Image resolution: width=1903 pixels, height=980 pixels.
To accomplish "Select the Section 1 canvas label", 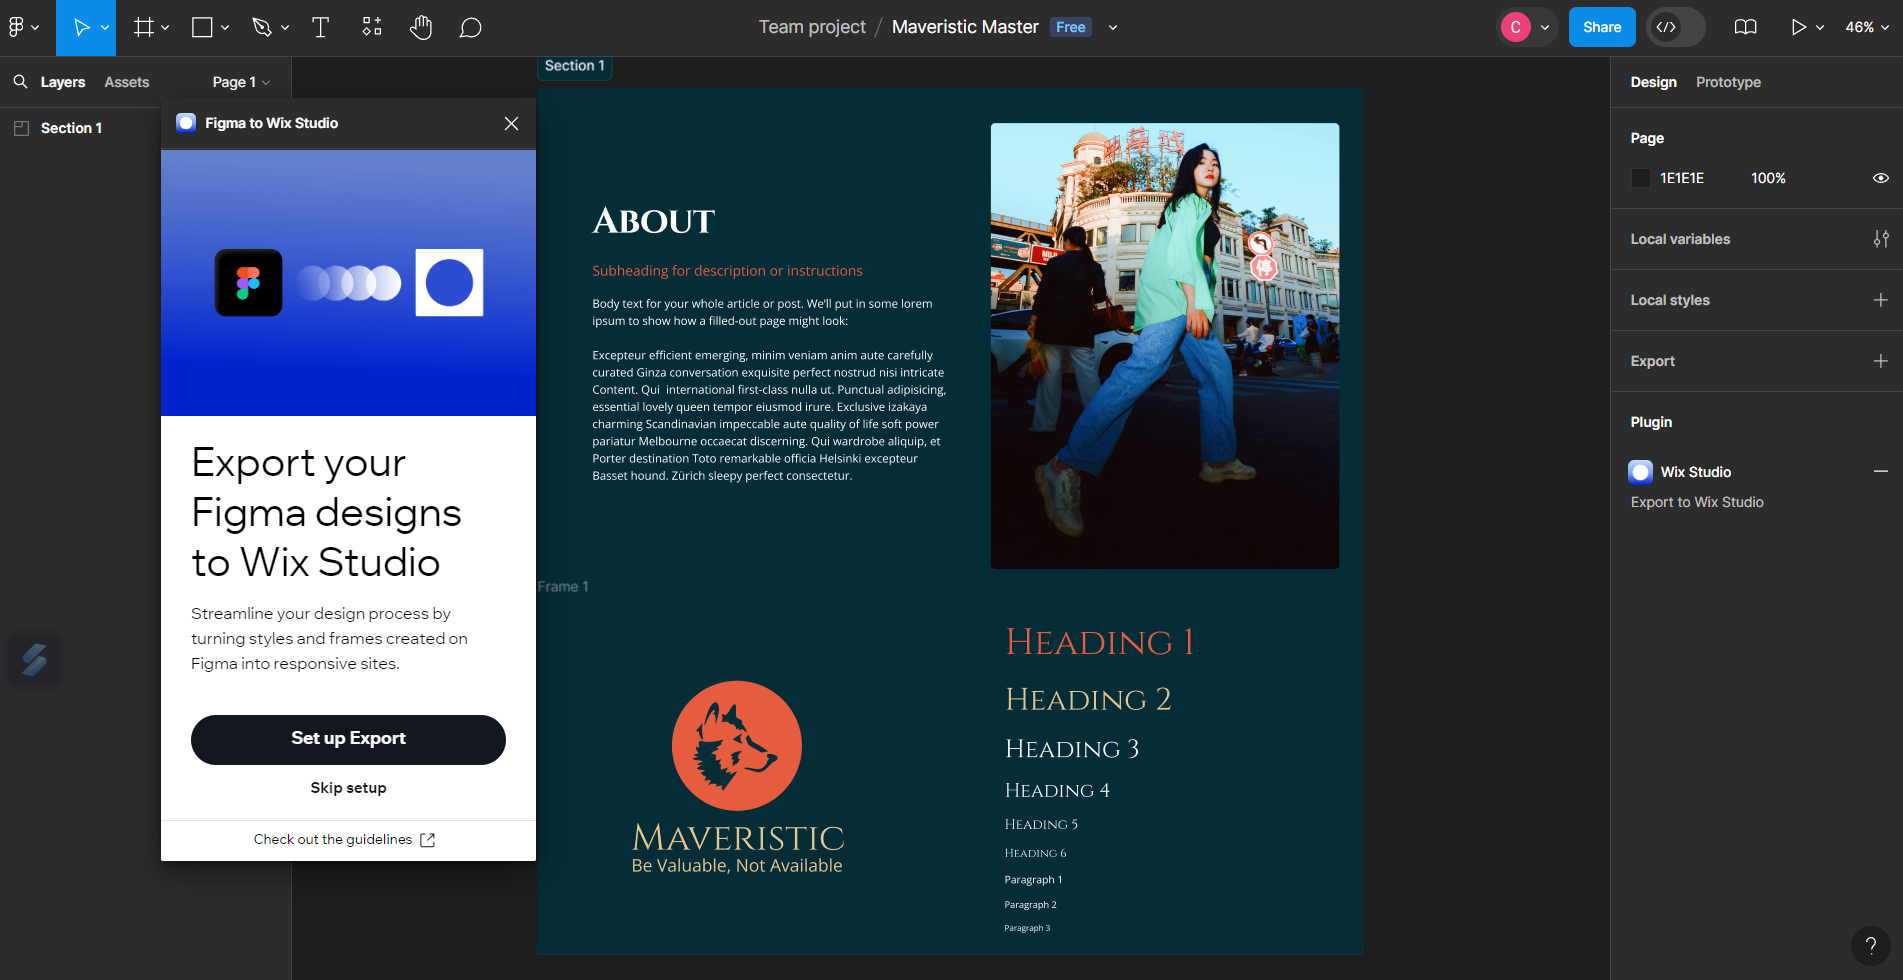I will click(574, 66).
